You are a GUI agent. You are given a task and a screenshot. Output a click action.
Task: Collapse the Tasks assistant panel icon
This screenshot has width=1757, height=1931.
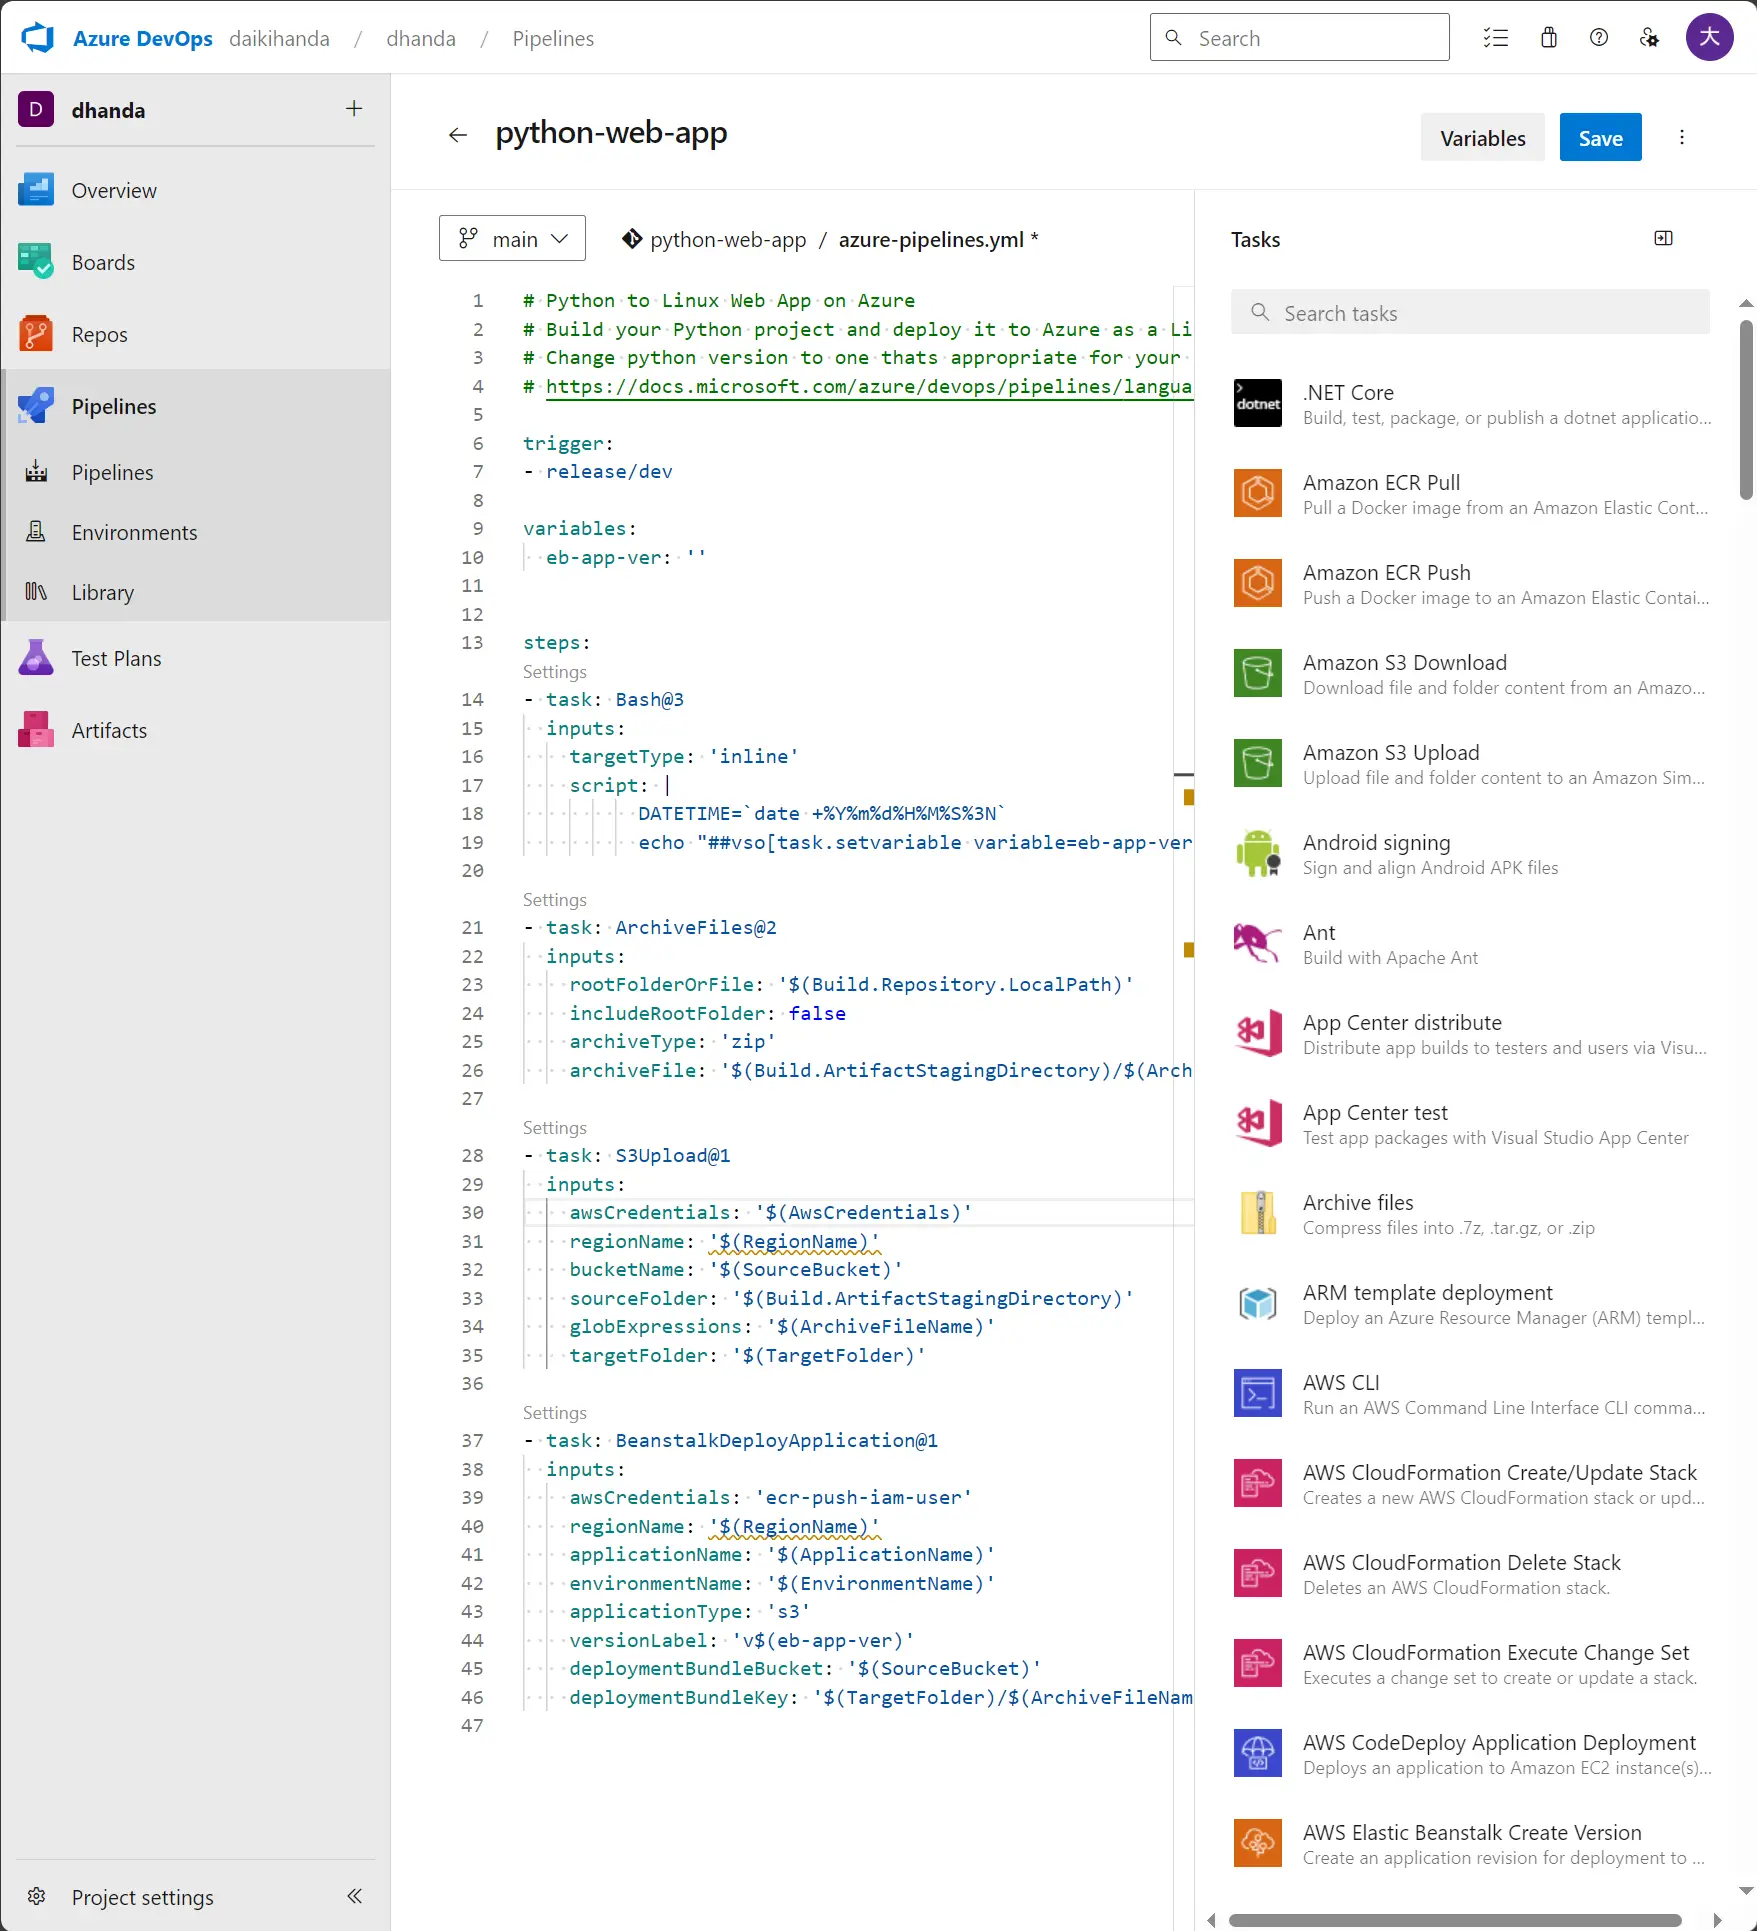1664,238
